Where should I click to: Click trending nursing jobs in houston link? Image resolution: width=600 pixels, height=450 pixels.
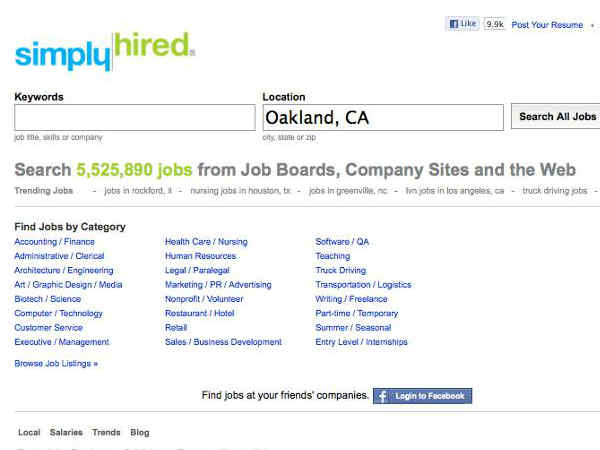click(x=244, y=190)
